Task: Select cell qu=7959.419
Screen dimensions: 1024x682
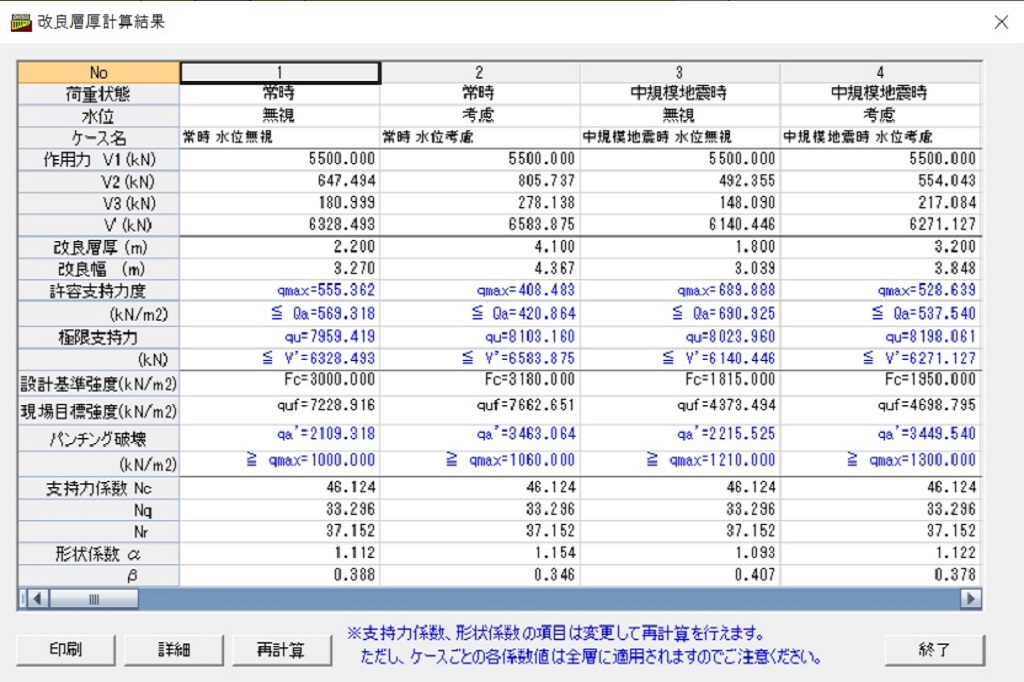Action: 280,336
